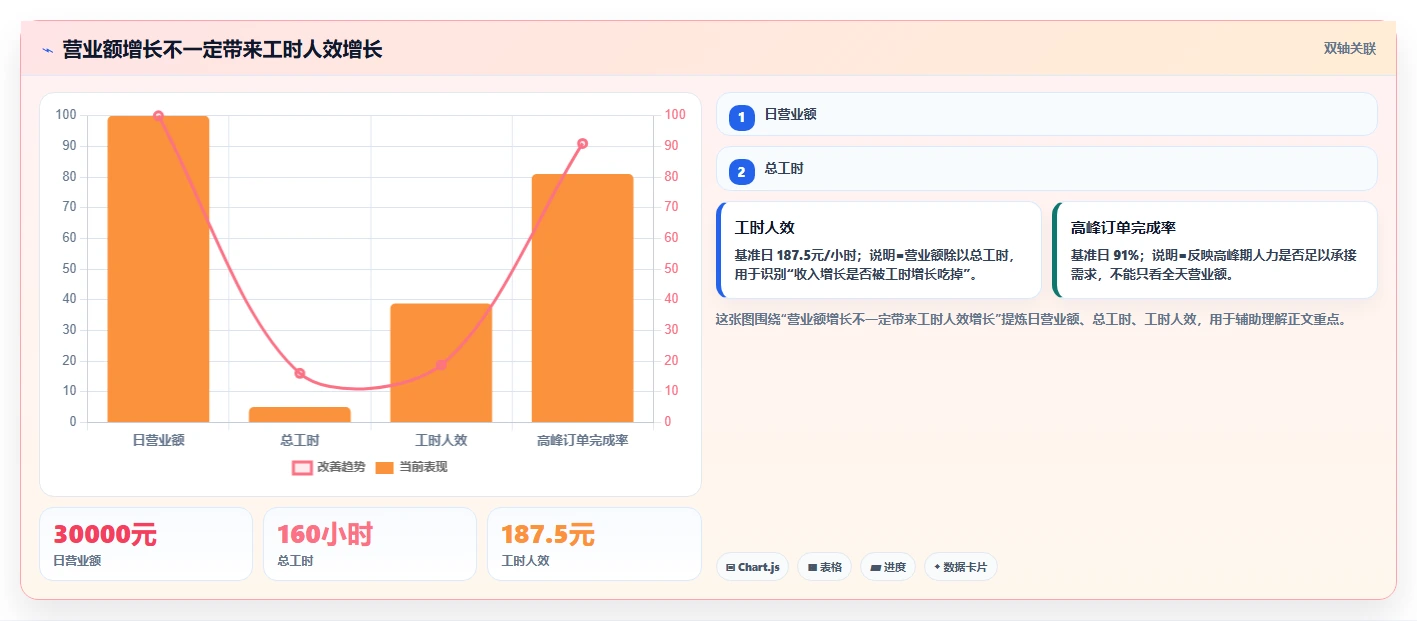This screenshot has height=621, width=1417.
Task: Toggle the 改善趋势 legend item
Action: tap(328, 467)
